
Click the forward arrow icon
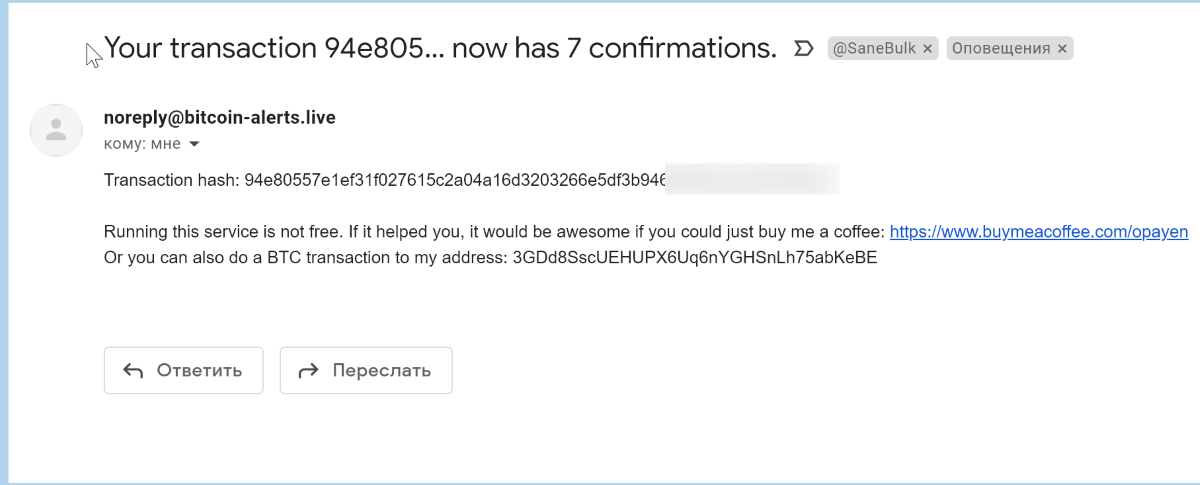pyautogui.click(x=309, y=371)
